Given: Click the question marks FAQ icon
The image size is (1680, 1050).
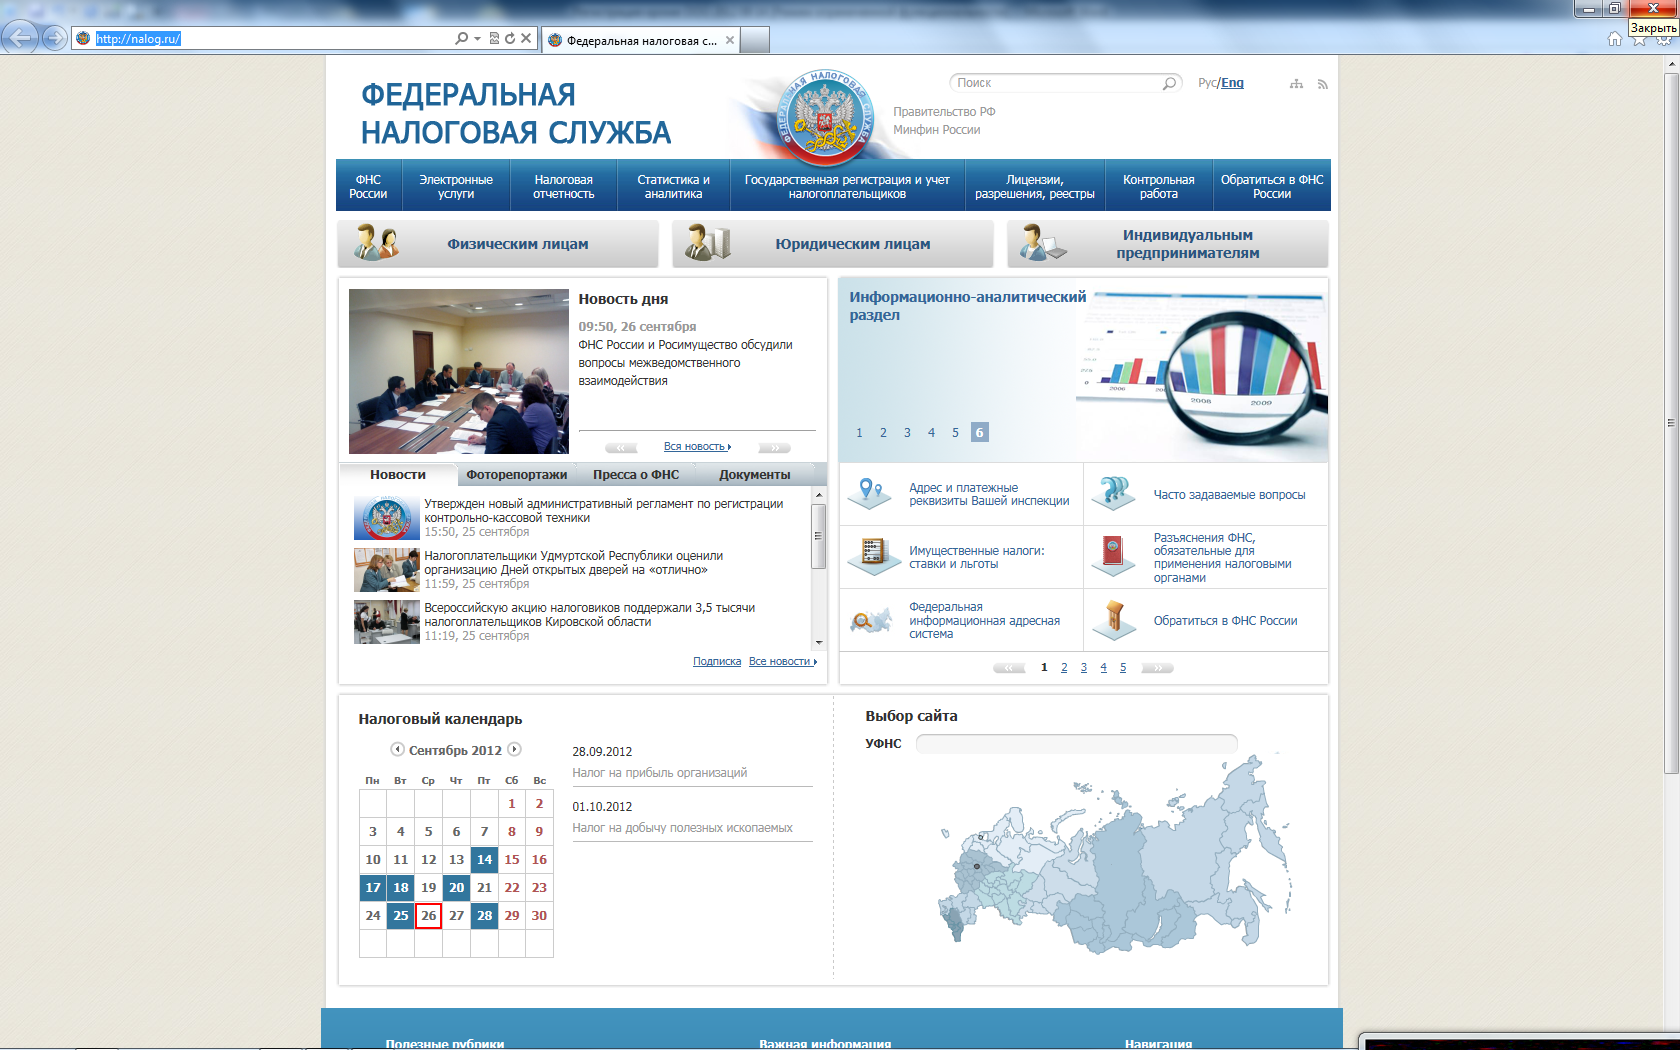Looking at the screenshot, I should coord(1113,493).
